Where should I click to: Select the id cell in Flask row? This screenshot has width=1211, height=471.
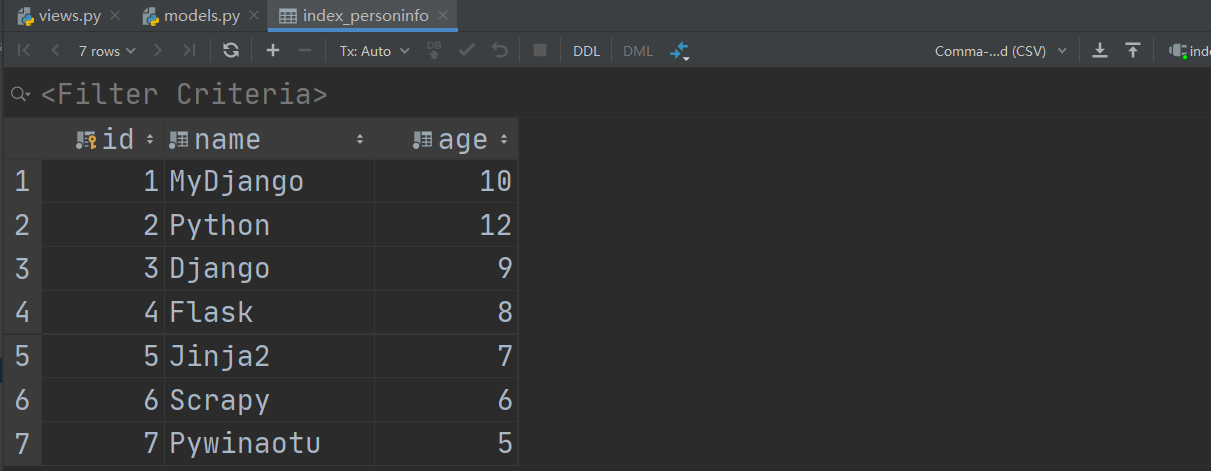tap(103, 312)
